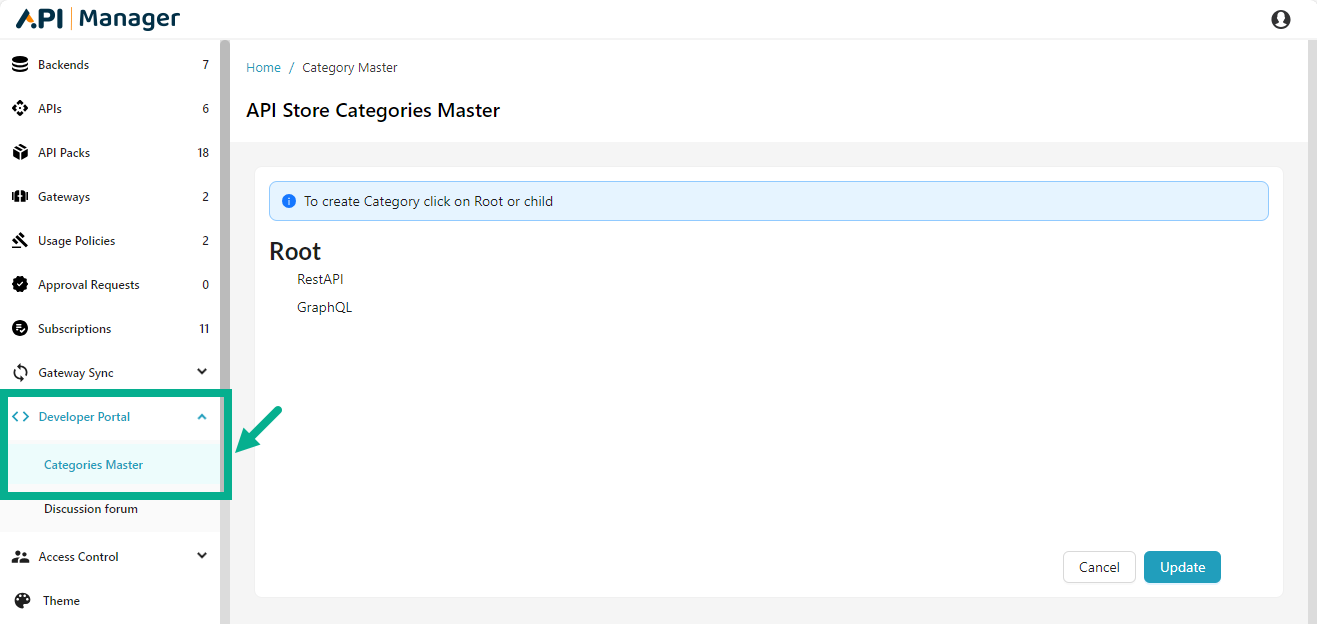Image resolution: width=1317 pixels, height=624 pixels.
Task: Select the Gateways icon
Action: (x=20, y=196)
